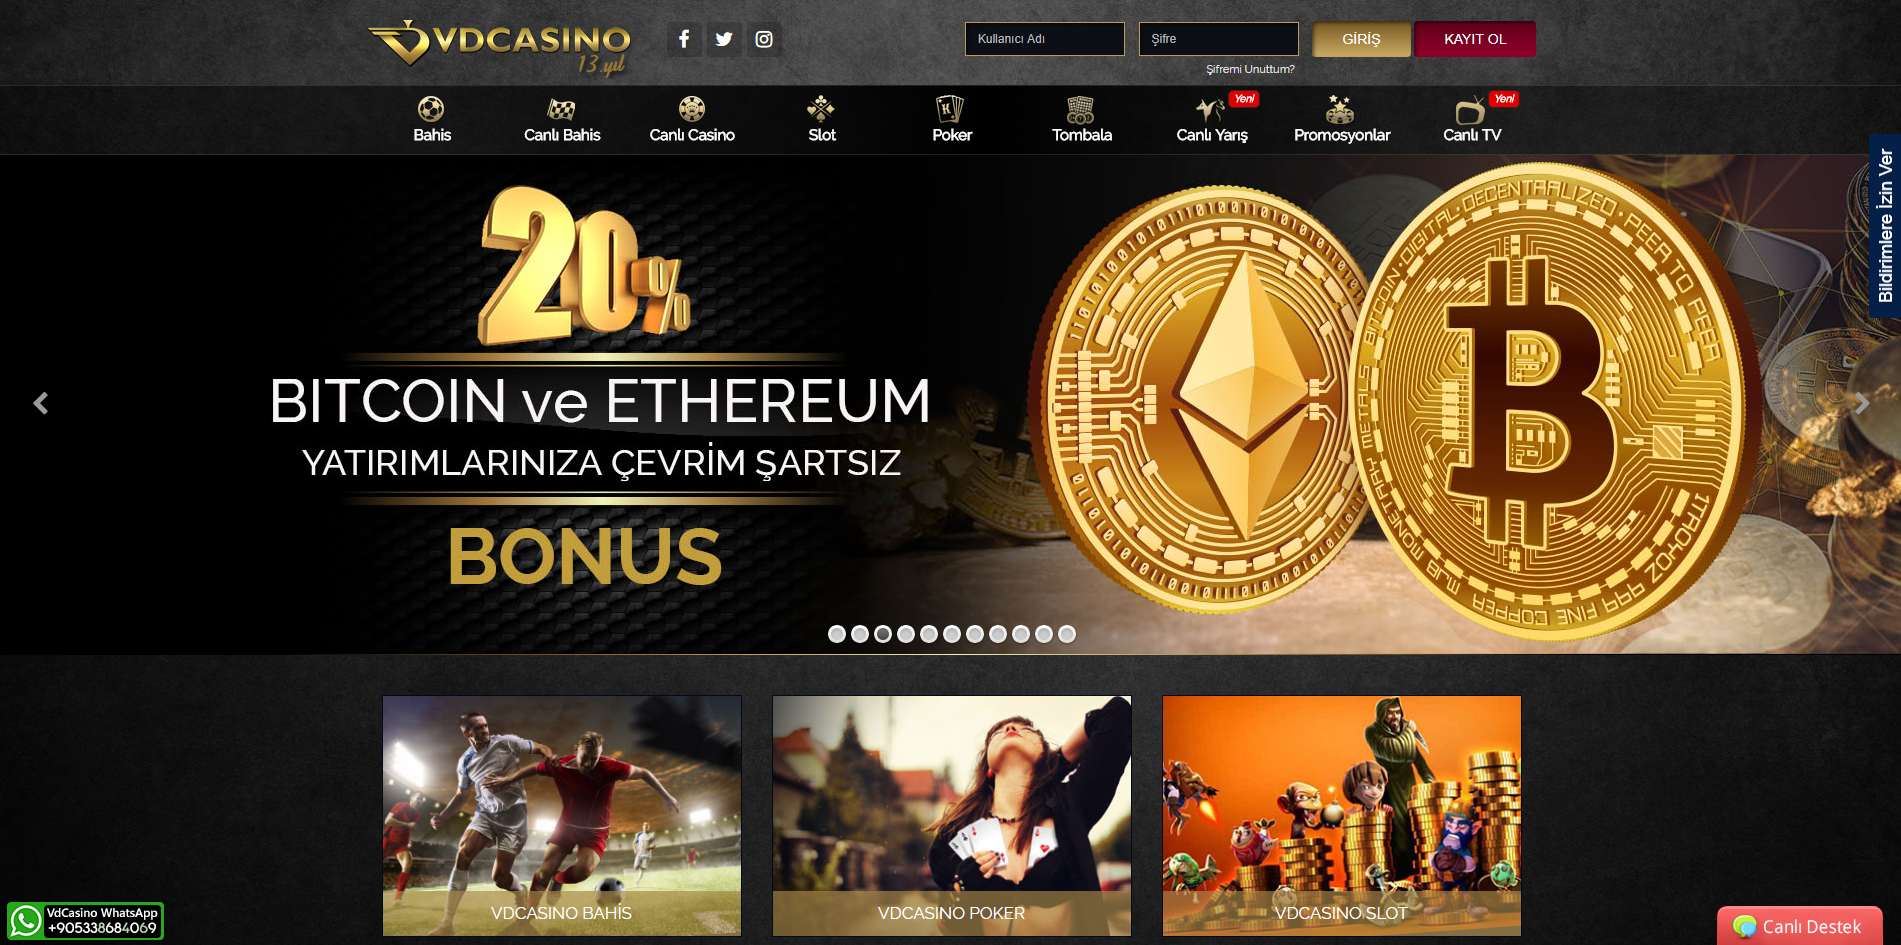The height and width of the screenshot is (945, 1901).
Task: Select the first carousel slide dot
Action: point(837,634)
